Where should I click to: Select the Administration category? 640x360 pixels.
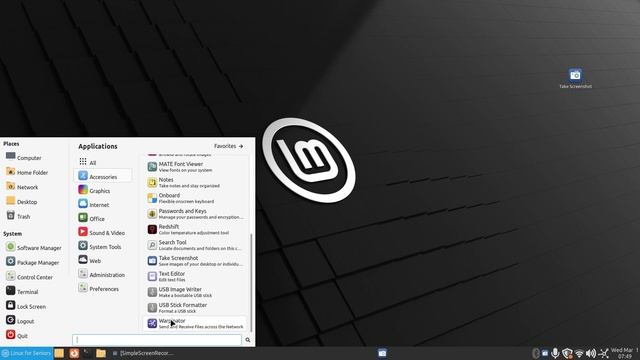pos(103,275)
